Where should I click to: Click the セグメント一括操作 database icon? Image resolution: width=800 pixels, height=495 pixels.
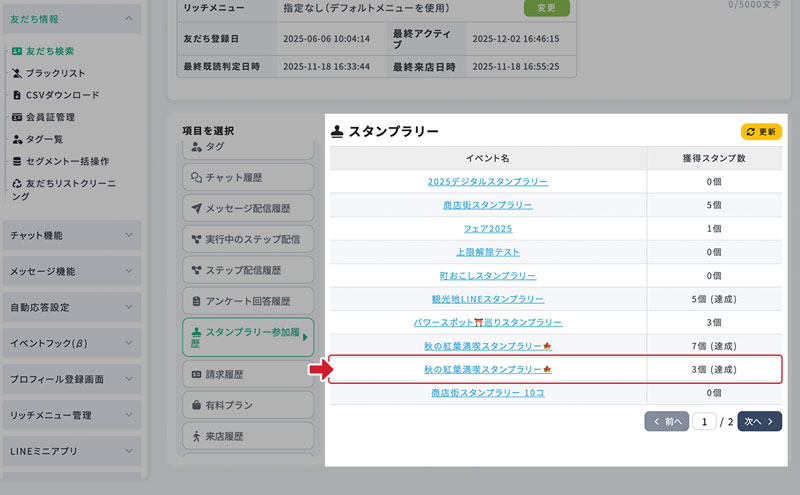16,161
